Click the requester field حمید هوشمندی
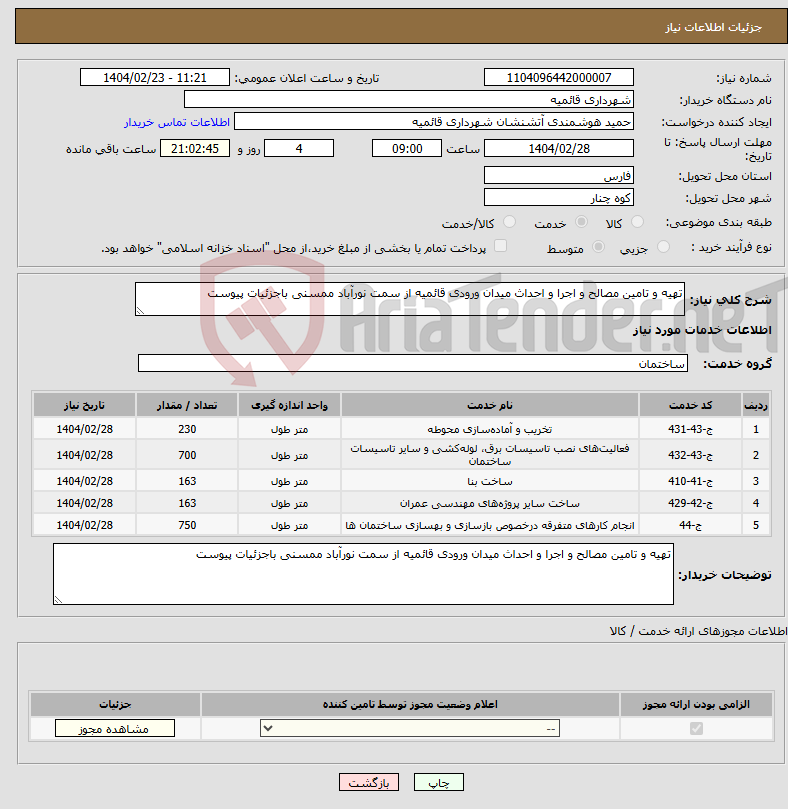The height and width of the screenshot is (809, 788). pos(433,122)
